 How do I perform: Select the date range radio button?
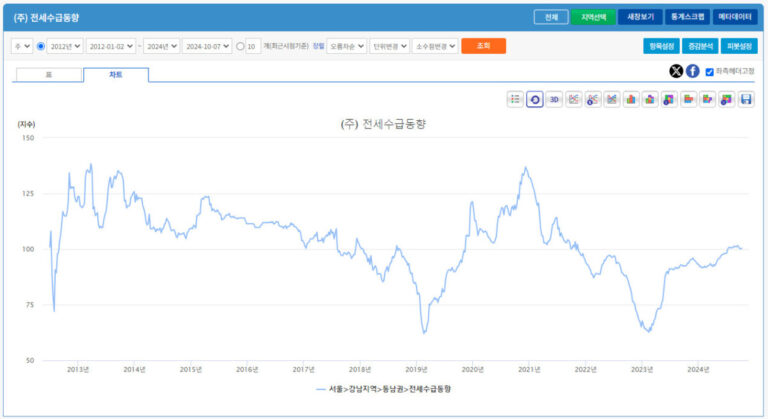pos(41,46)
